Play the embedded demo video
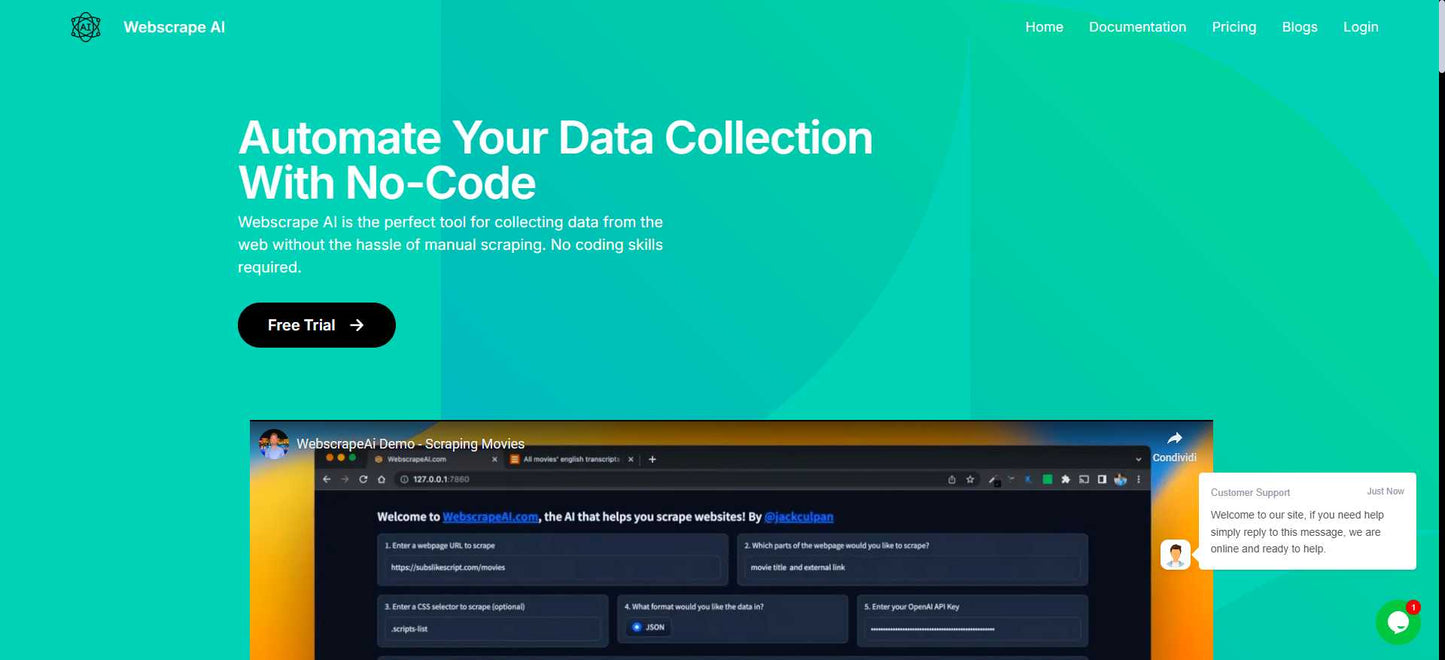 [x=730, y=560]
